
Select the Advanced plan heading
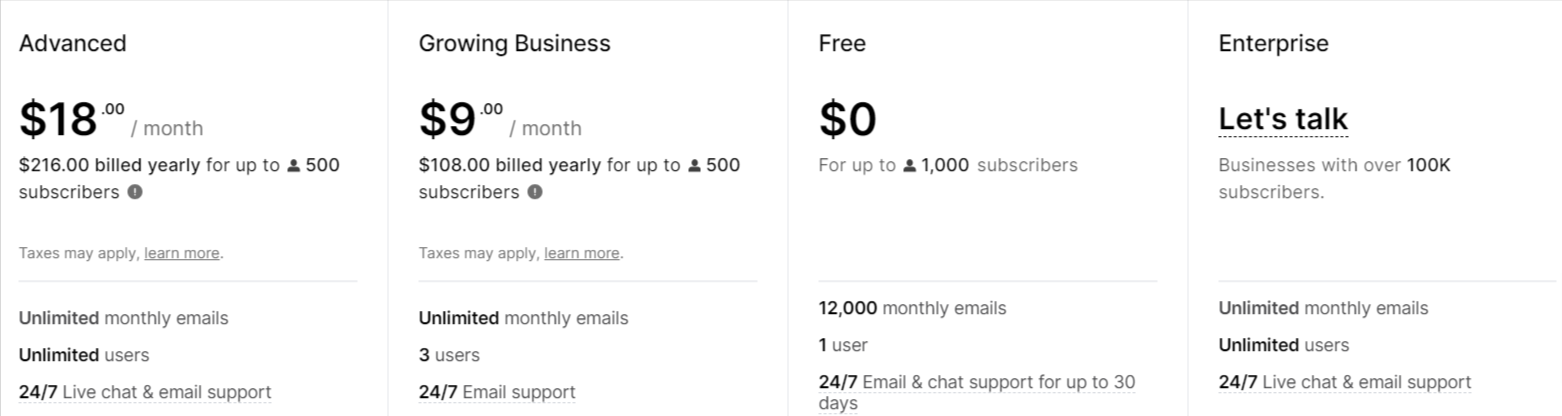[x=72, y=43]
